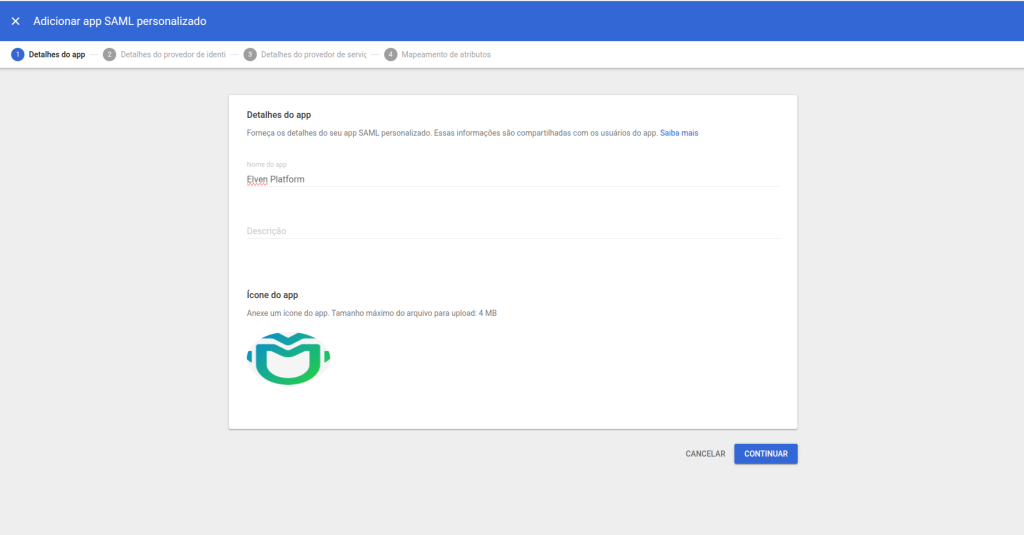The image size is (1024, 535).
Task: Switch to 'Detalhes do provedor de serviço' step
Action: [313, 54]
